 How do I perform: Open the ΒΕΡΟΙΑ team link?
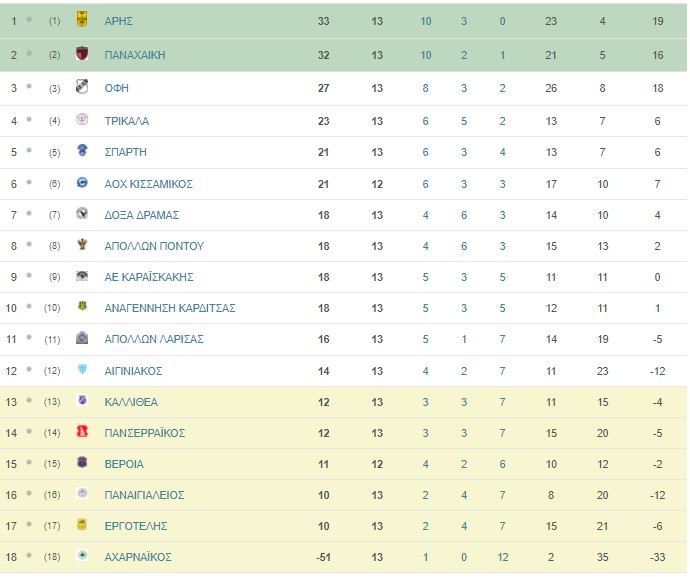click(x=124, y=464)
